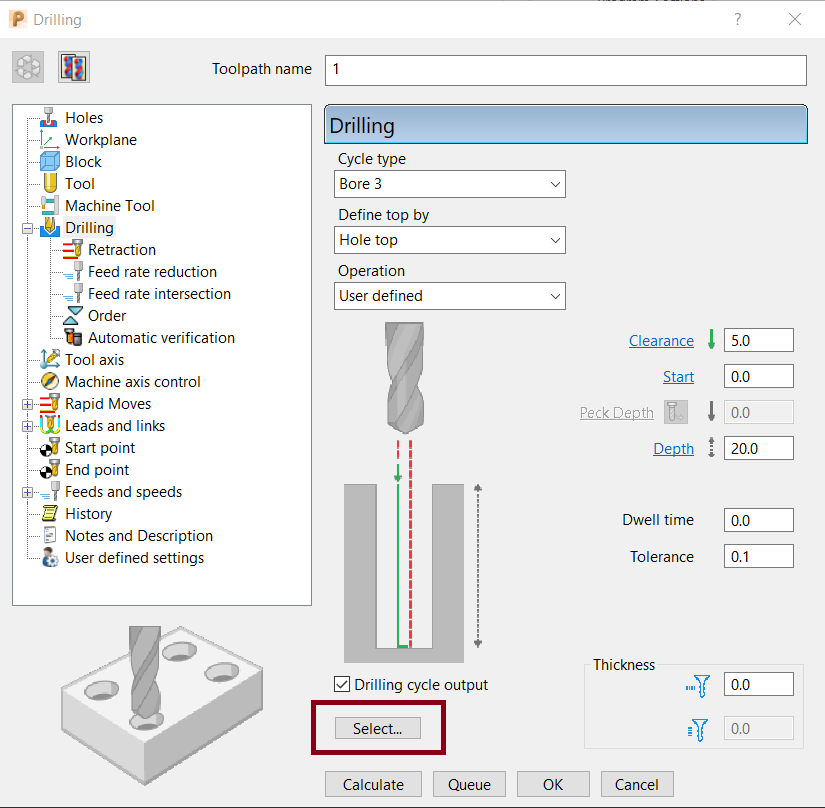Open the Clearance link

pos(661,340)
